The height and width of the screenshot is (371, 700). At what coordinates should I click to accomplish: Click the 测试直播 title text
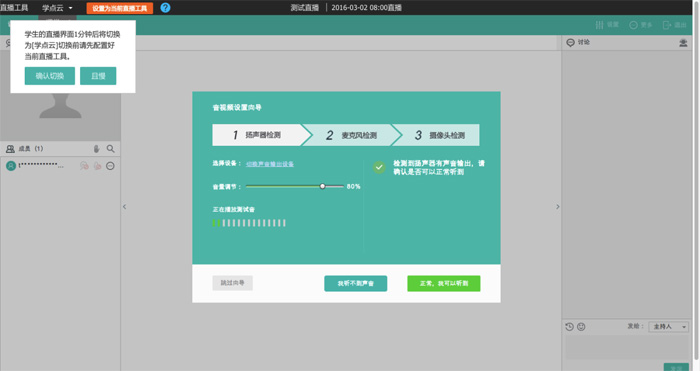click(304, 8)
